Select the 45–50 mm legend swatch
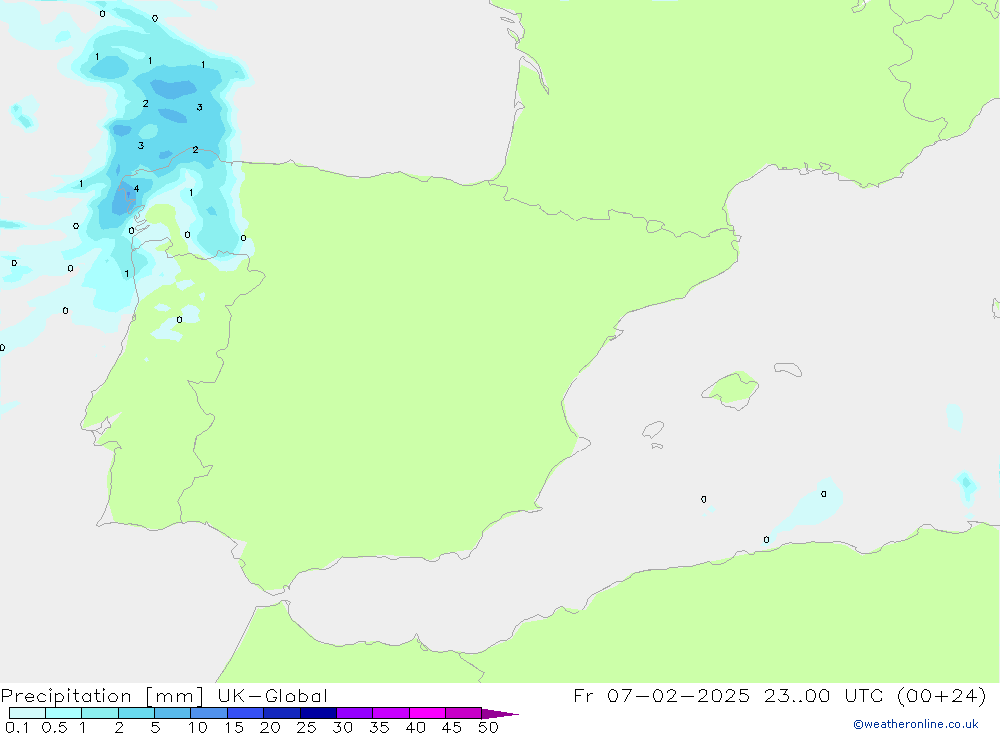 point(464,713)
